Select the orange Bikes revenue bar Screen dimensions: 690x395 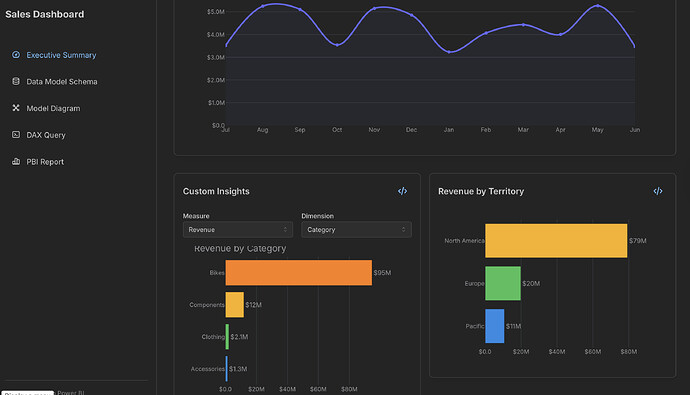[x=299, y=273]
